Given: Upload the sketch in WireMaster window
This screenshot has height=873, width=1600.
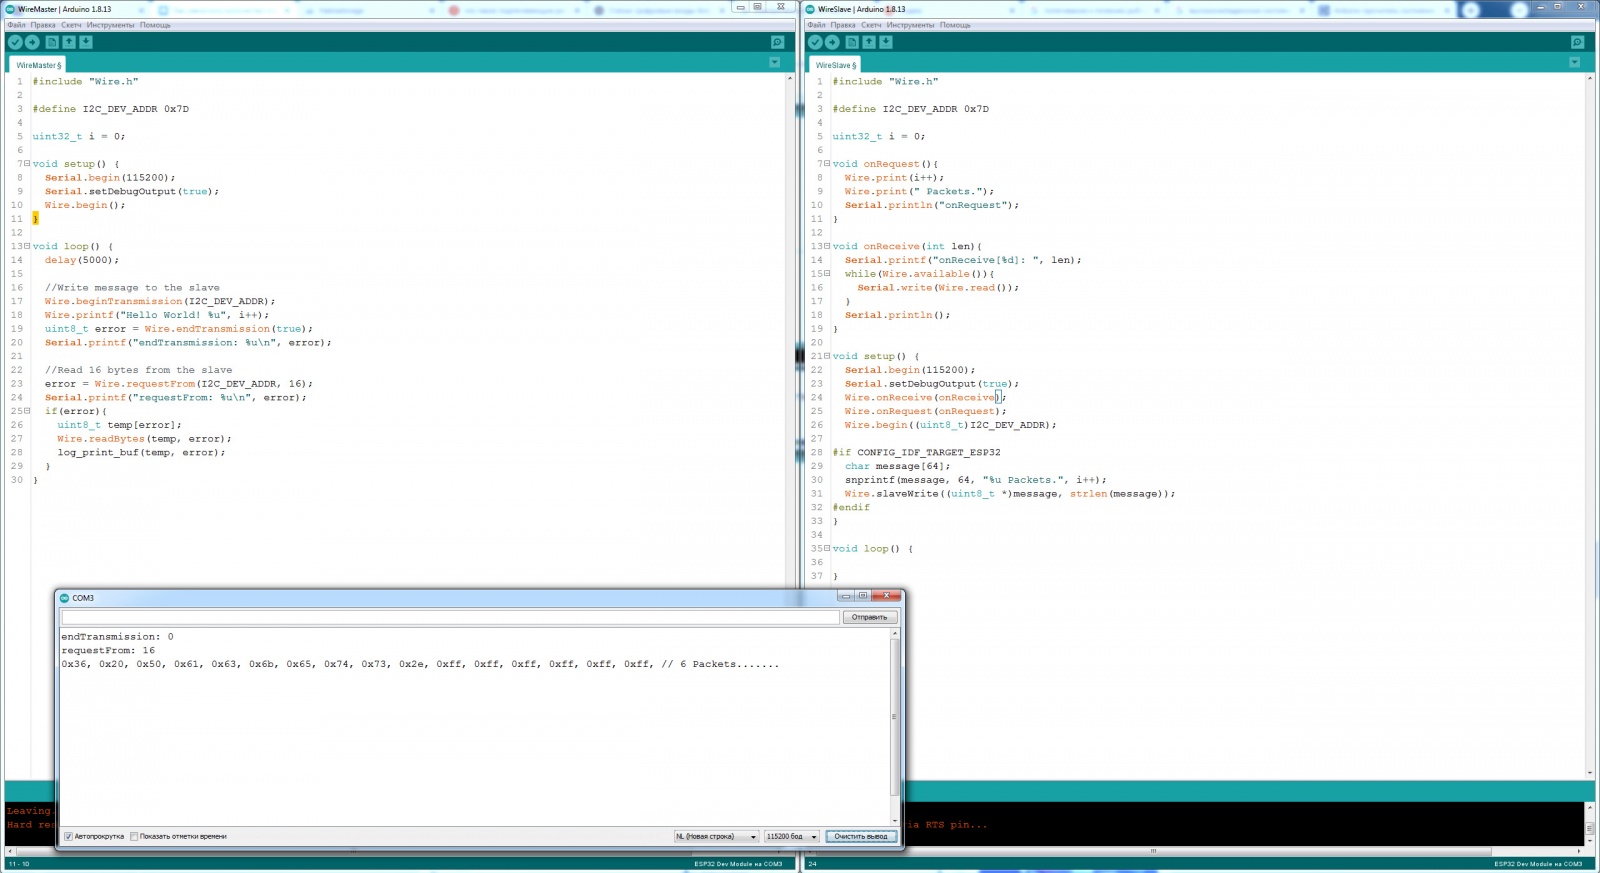Looking at the screenshot, I should 33,42.
